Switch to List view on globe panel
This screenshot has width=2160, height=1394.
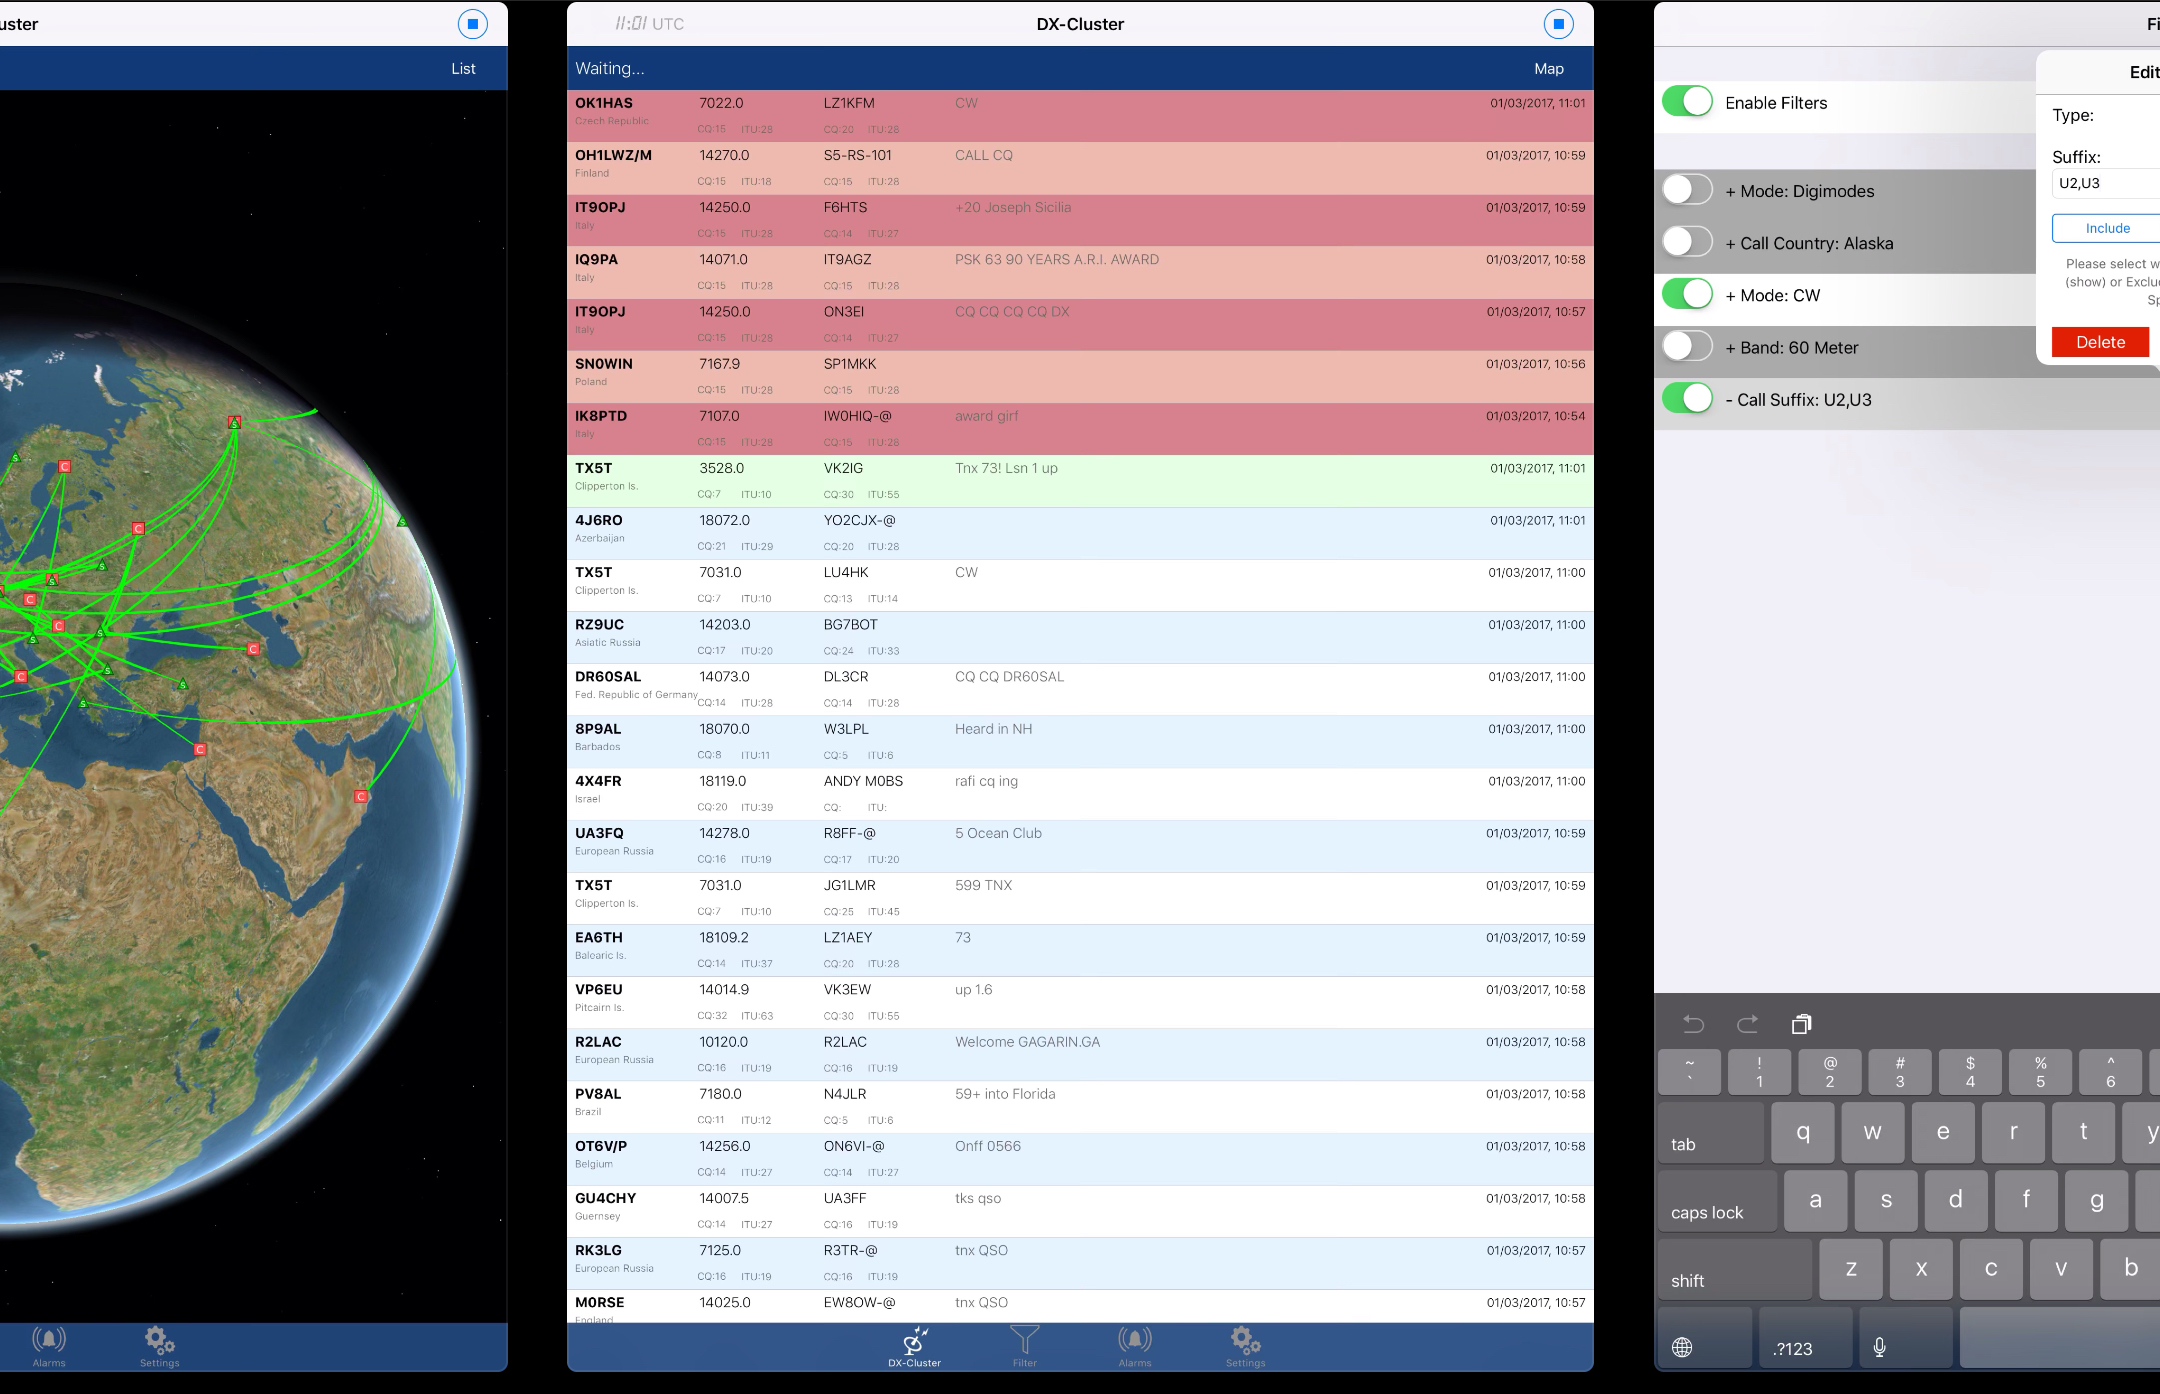tap(463, 68)
